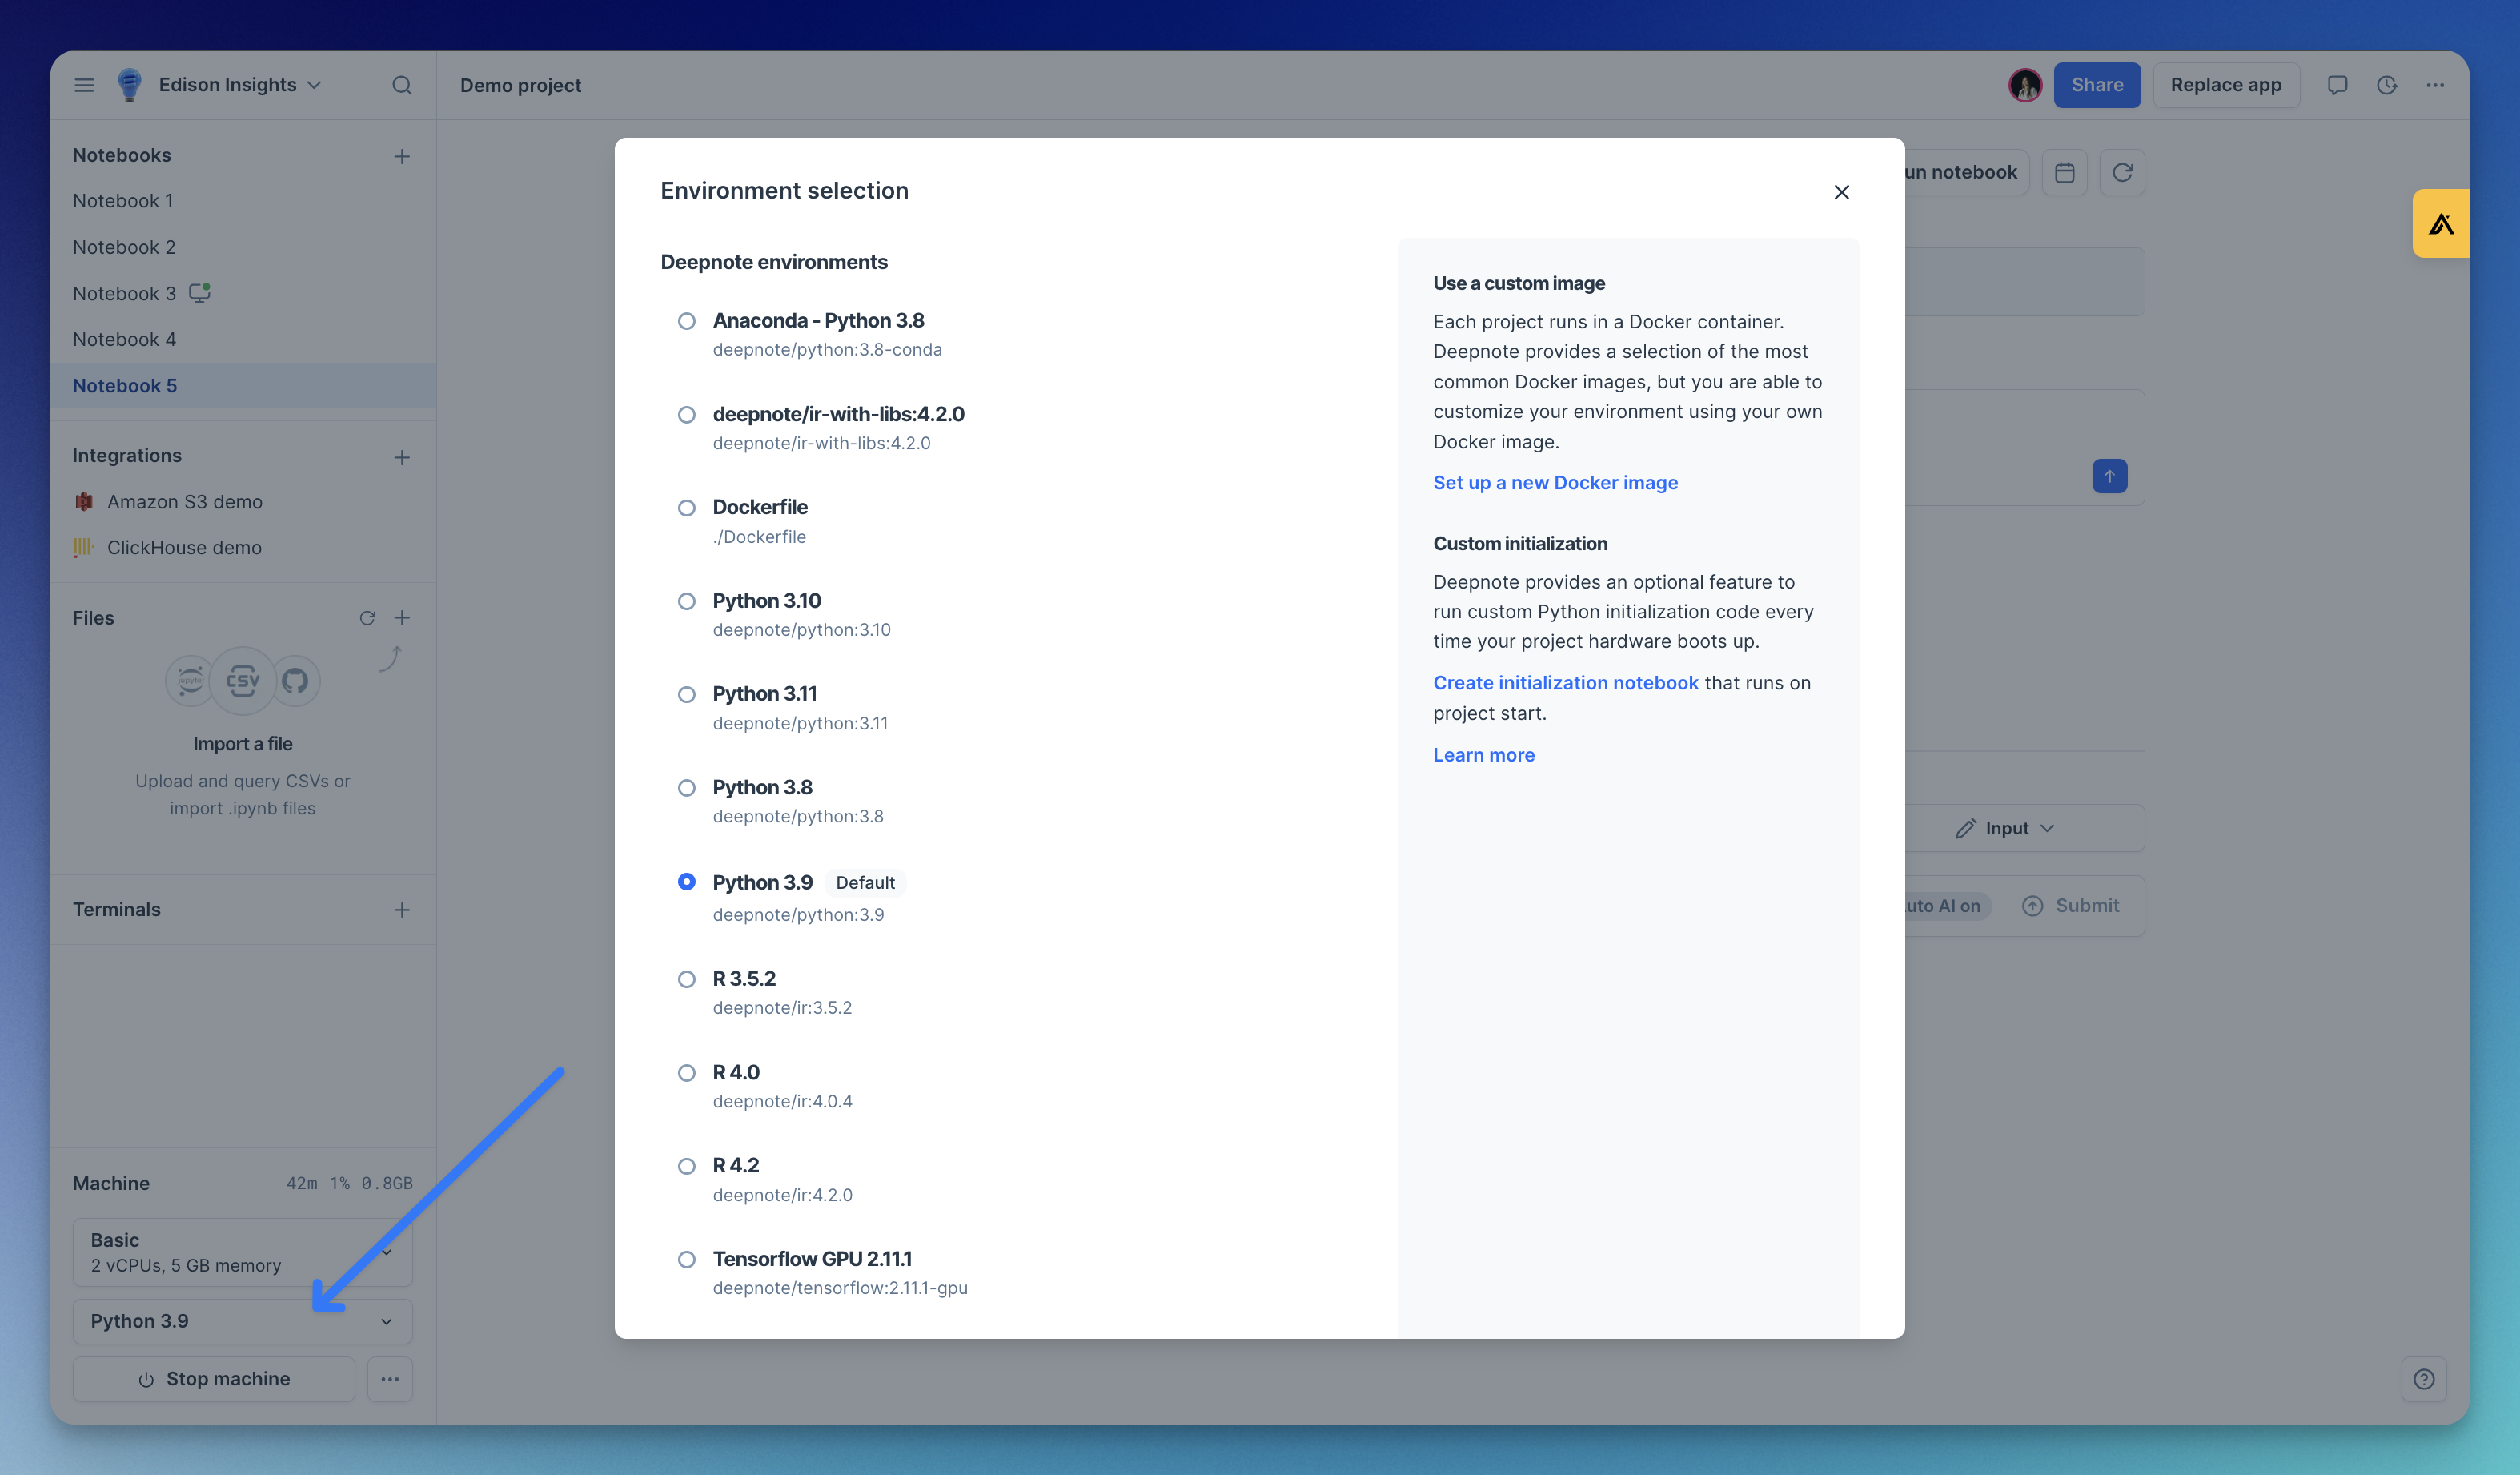The image size is (2520, 1475).
Task: Open the Python 3.9 environment dropdown
Action: (x=243, y=1321)
